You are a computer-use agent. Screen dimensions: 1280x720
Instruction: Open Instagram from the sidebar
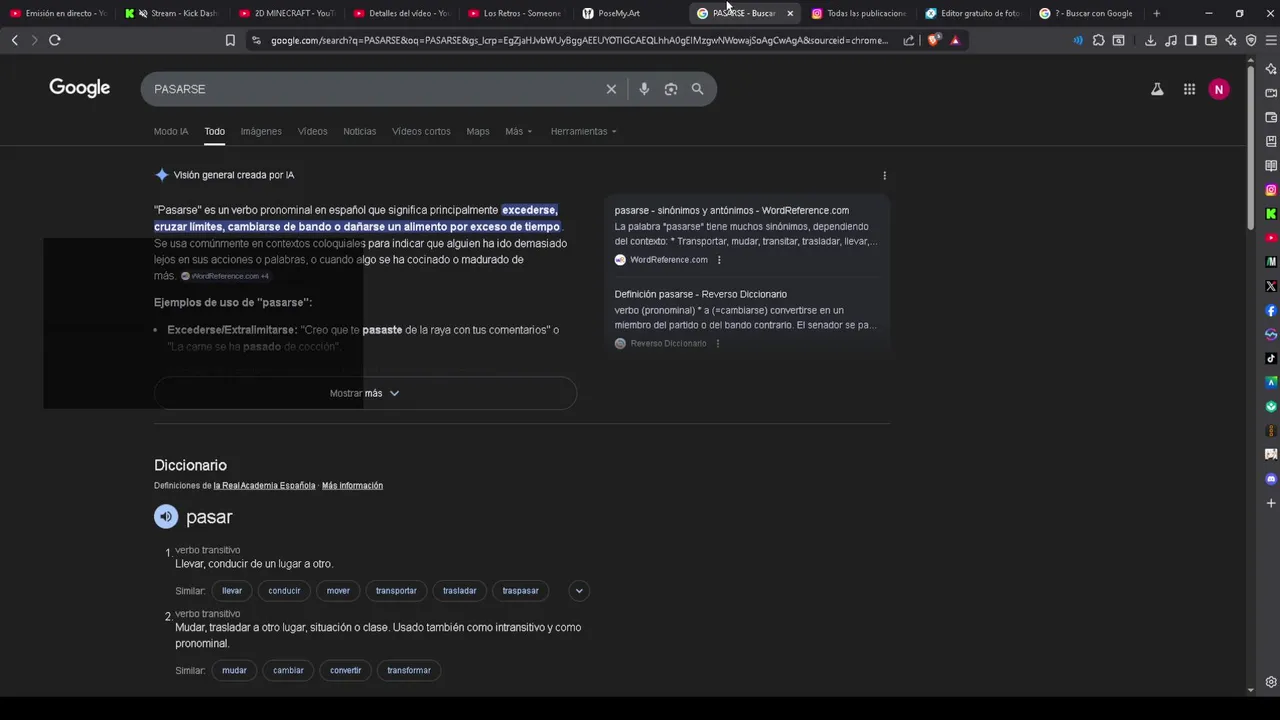(x=1271, y=190)
